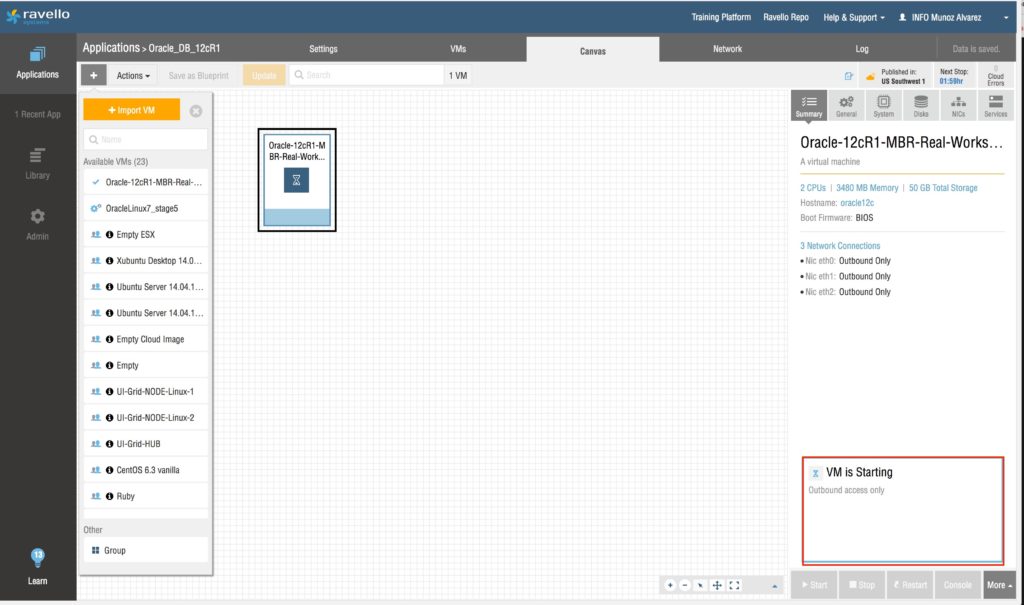Screen dimensions: 1024x605
Task: Click the VM name filter field
Action: [x=146, y=140]
